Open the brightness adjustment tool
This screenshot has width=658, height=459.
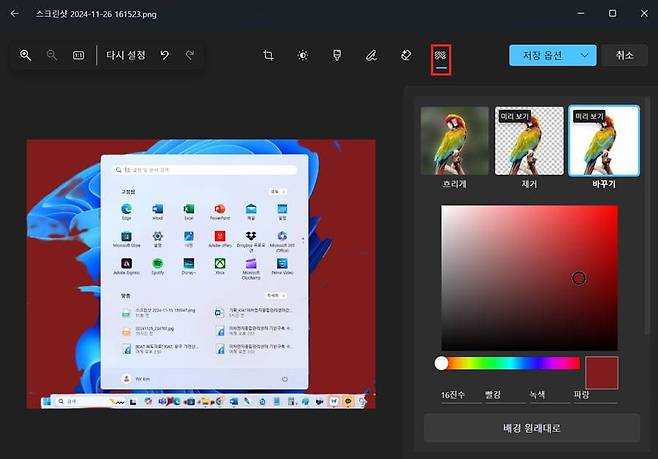303,56
